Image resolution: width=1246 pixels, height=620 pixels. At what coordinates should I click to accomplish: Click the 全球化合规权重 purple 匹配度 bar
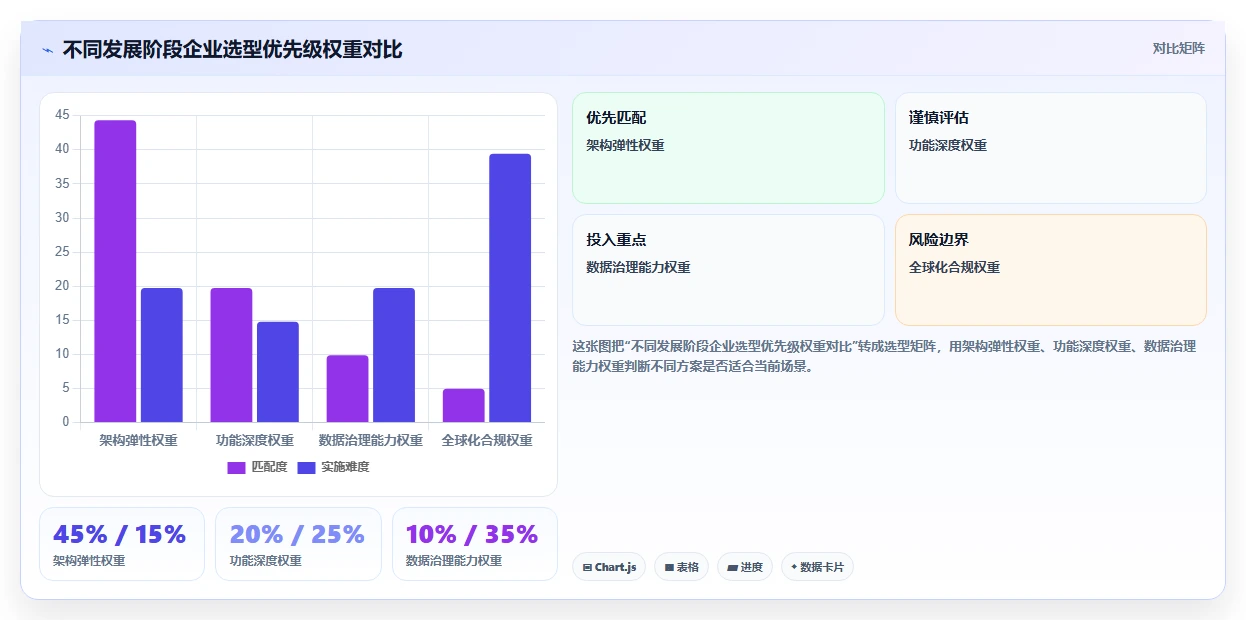[464, 406]
